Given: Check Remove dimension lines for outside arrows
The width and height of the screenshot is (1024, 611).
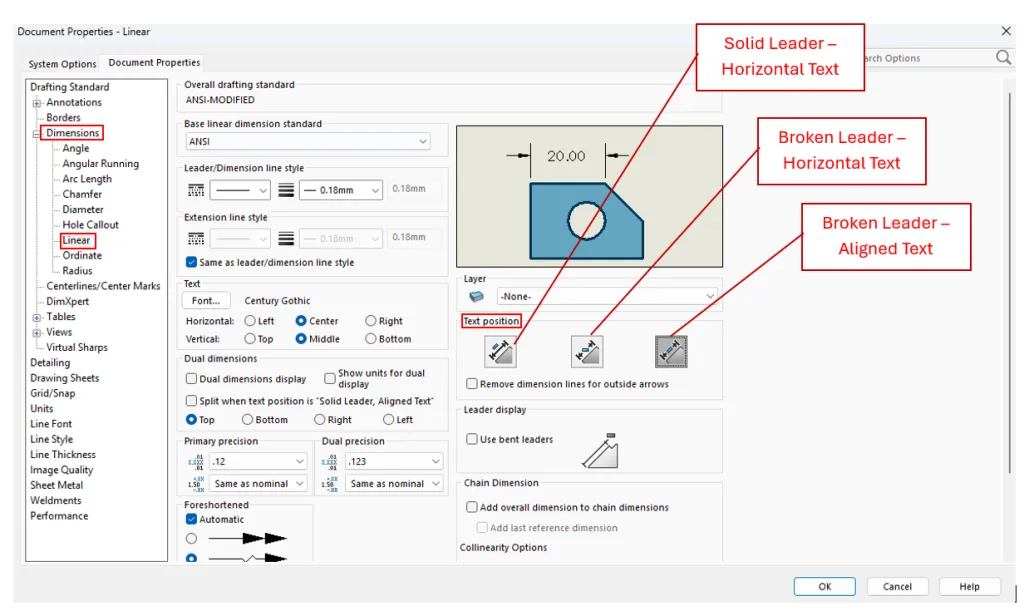Looking at the screenshot, I should (472, 384).
